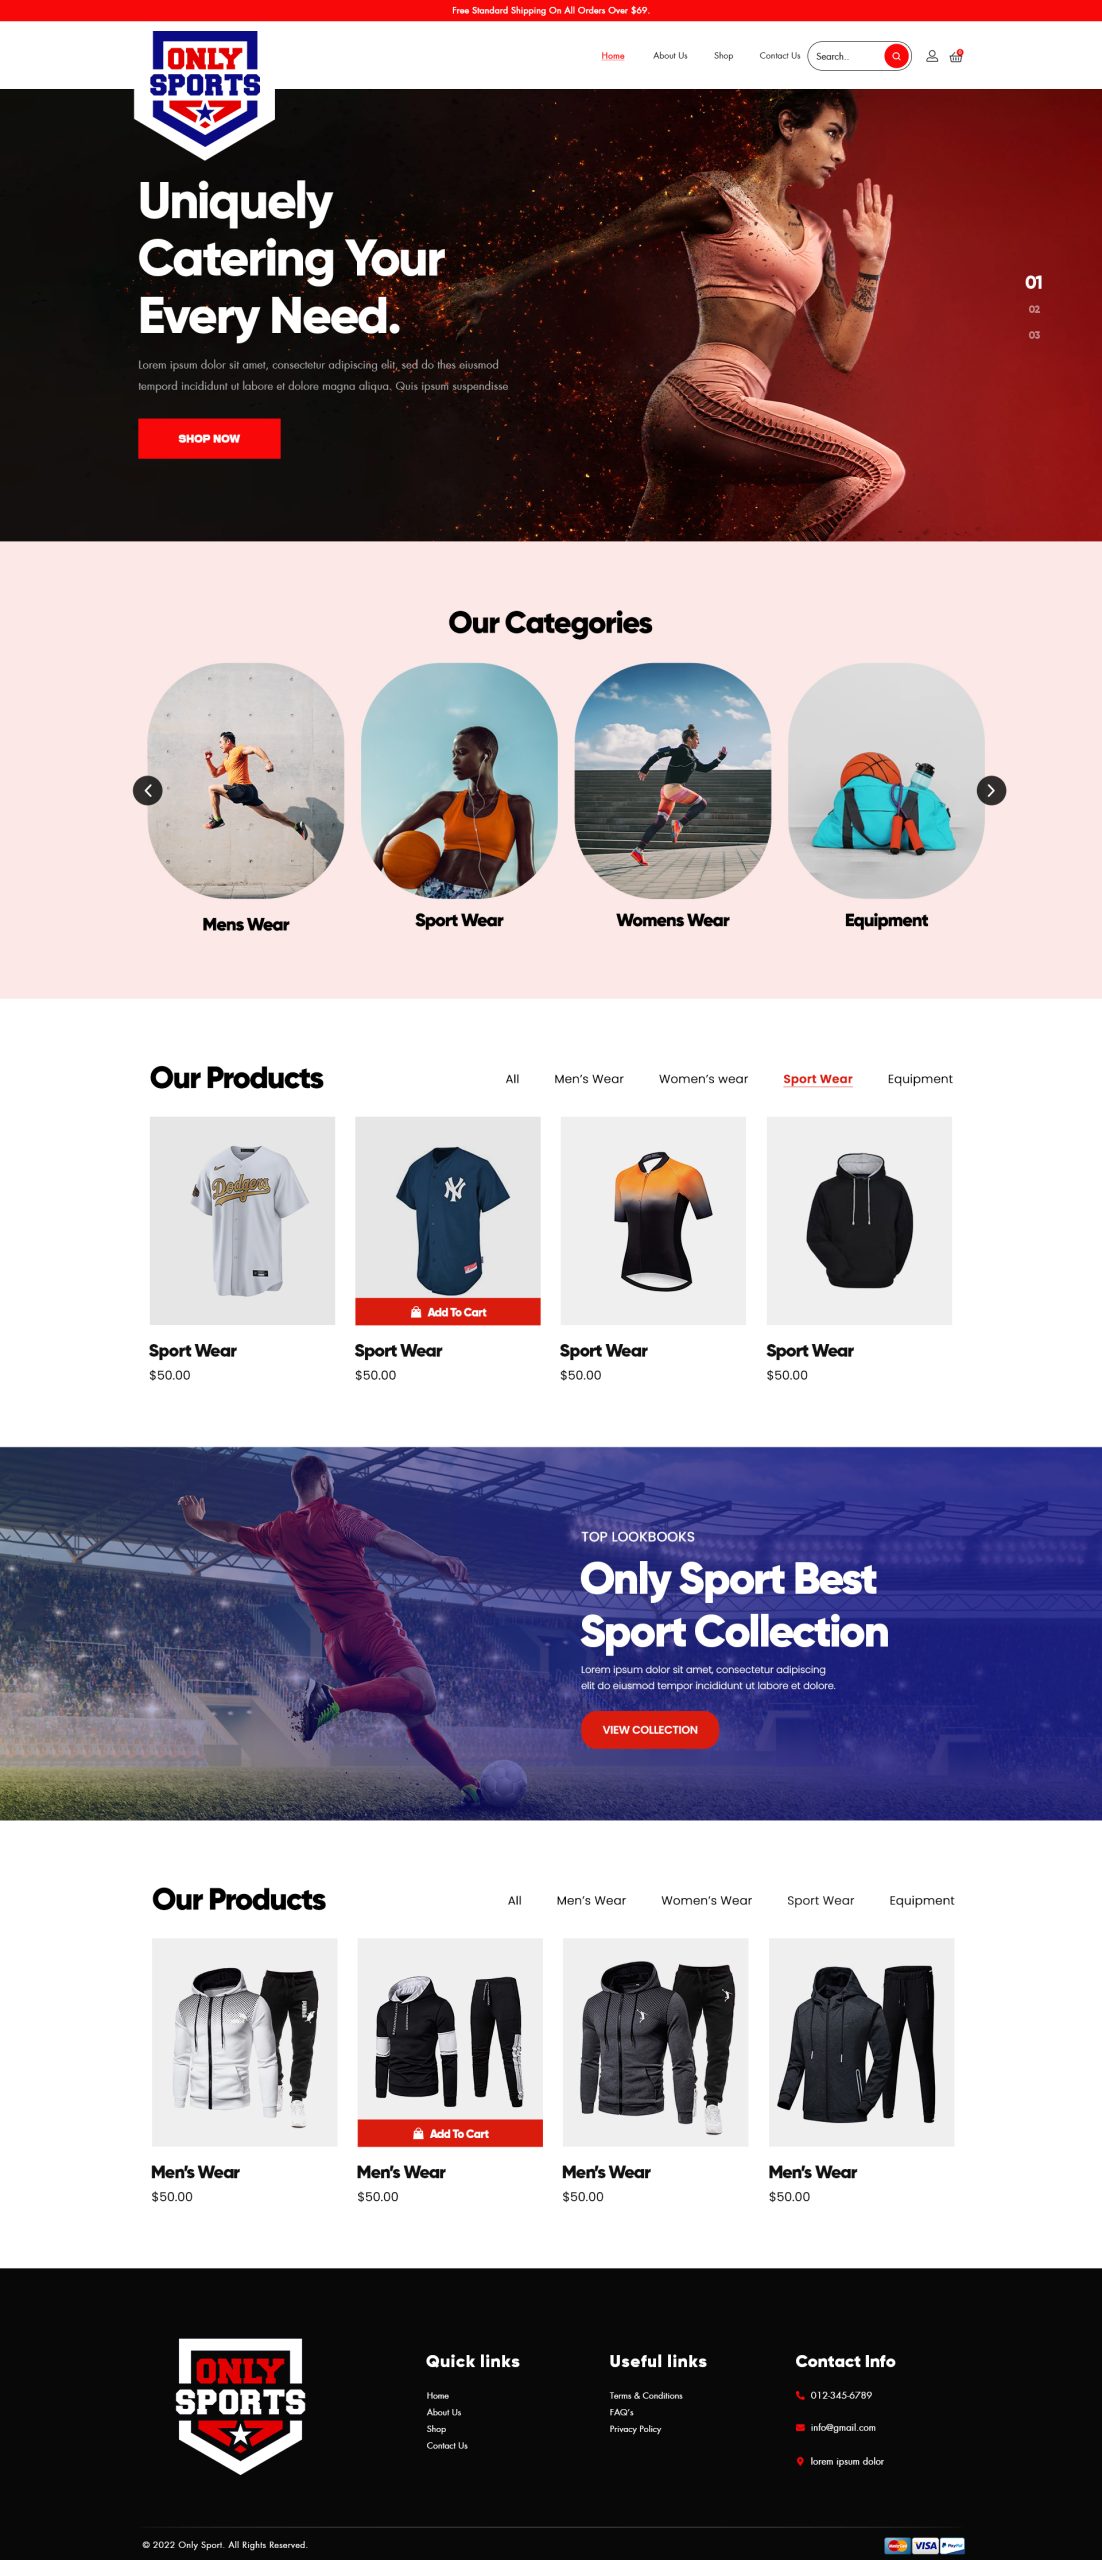Go to hero slide 02 indicator
This screenshot has height=2560, width=1102.
coord(1034,309)
